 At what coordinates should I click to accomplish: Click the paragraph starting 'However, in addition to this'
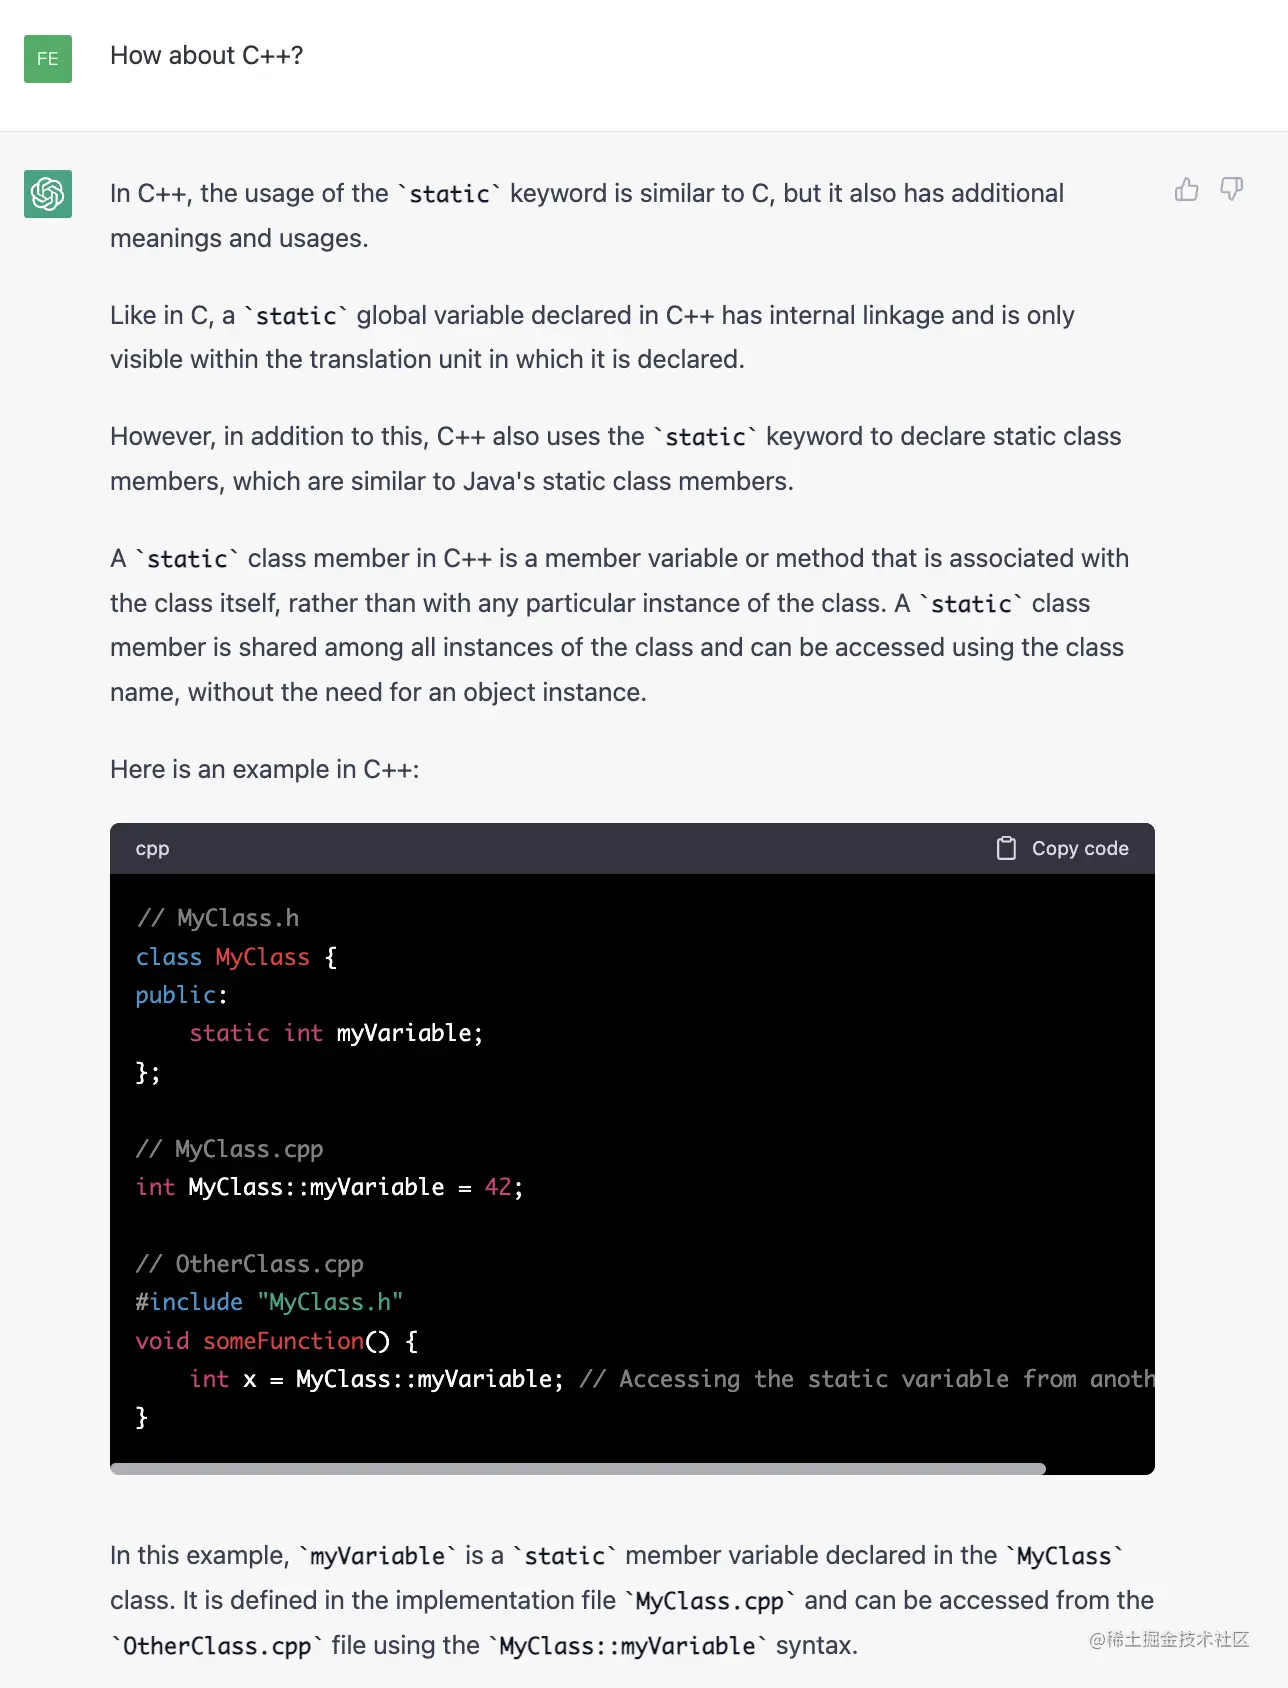click(616, 459)
